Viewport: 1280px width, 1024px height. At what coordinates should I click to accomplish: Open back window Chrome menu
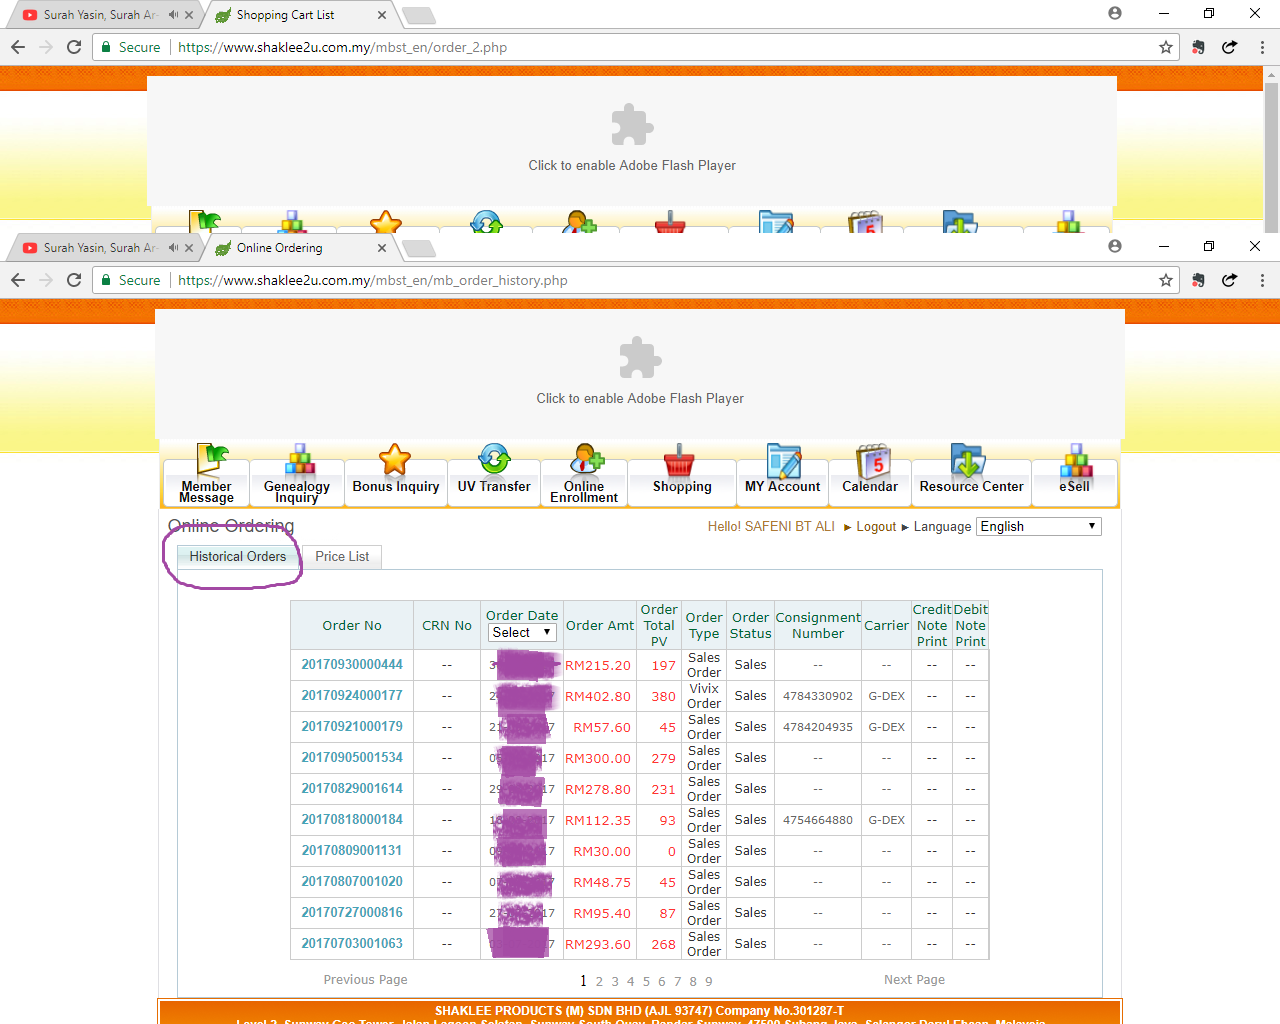coord(1262,47)
